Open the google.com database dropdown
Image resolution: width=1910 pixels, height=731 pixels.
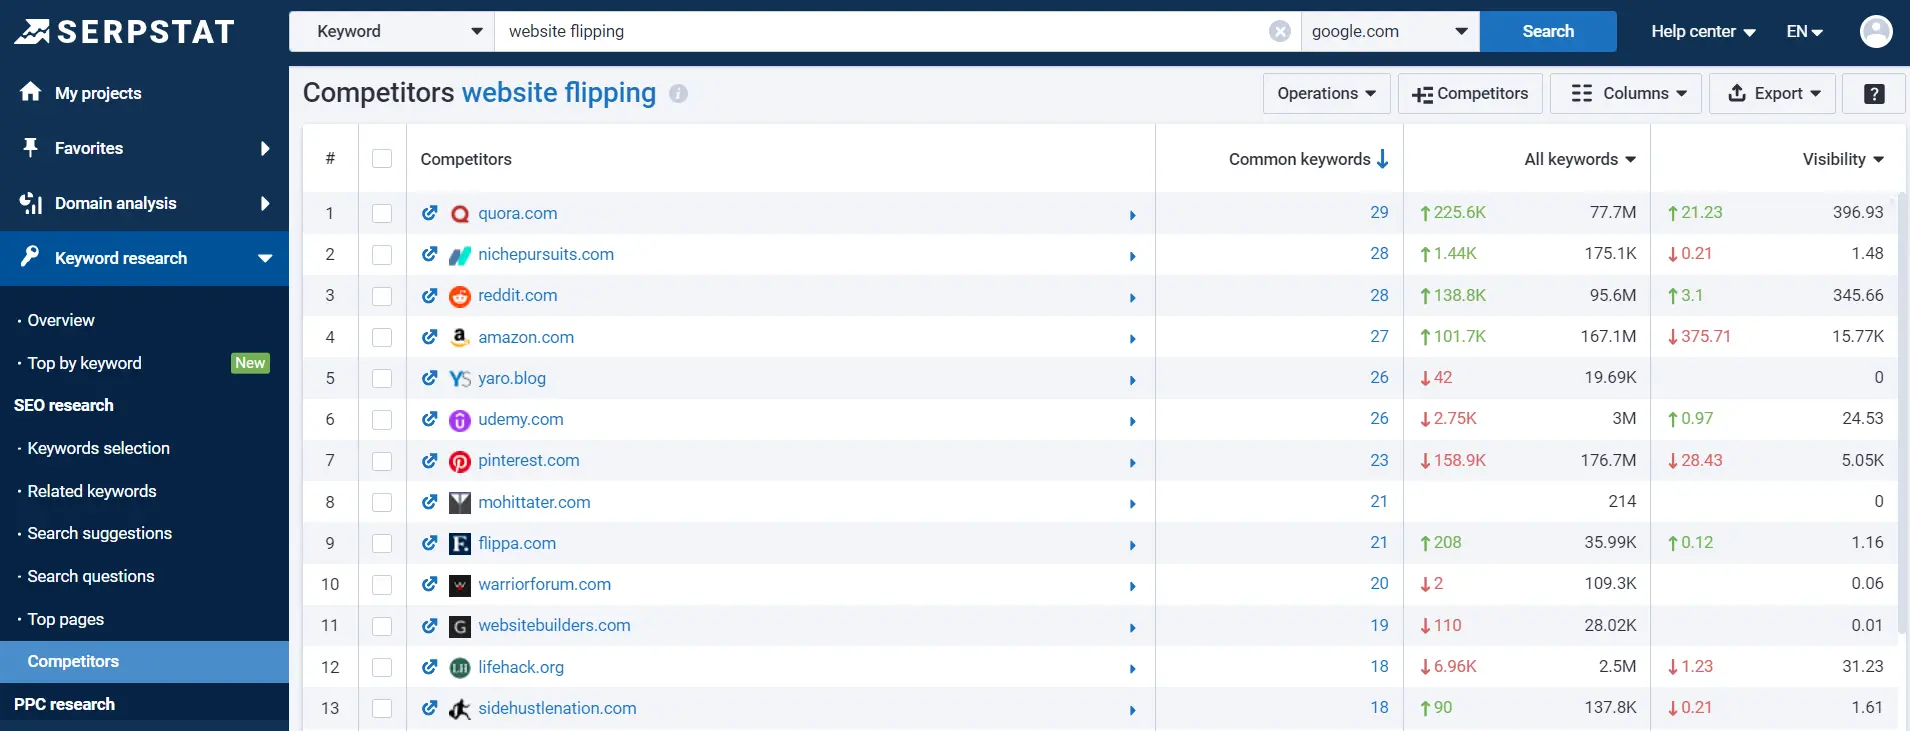tap(1390, 31)
